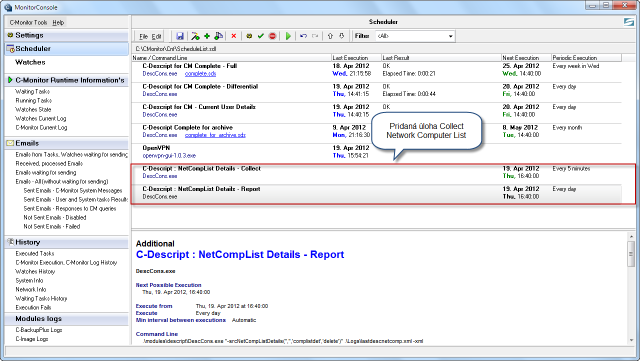
Task: Click the move task up arrow icon
Action: [x=330, y=36]
